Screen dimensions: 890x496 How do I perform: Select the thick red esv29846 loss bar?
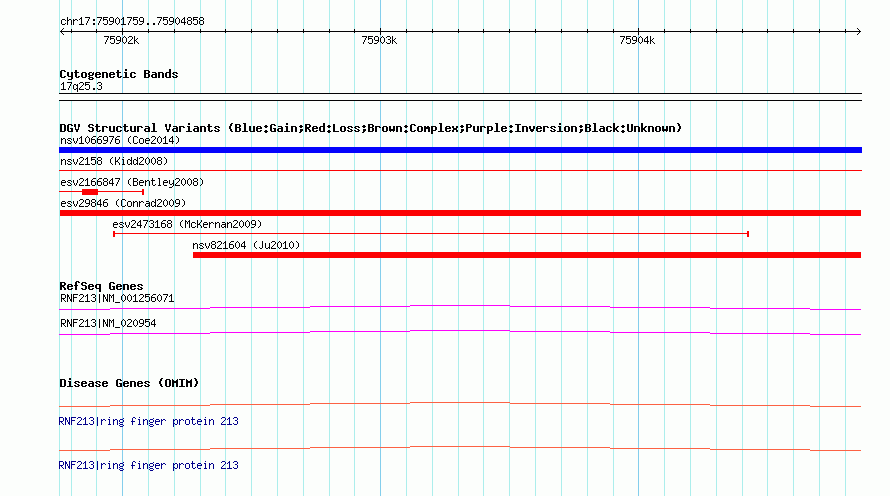click(460, 213)
